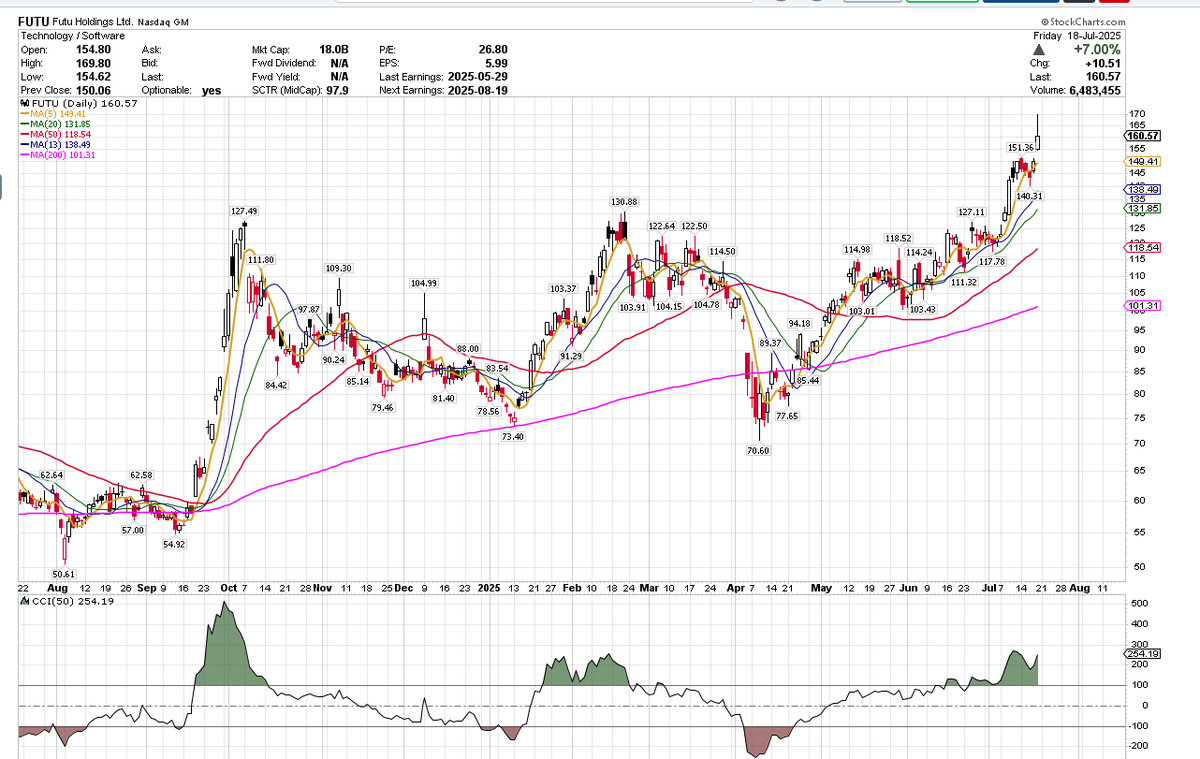Click the 54.92 September low label

[x=172, y=544]
